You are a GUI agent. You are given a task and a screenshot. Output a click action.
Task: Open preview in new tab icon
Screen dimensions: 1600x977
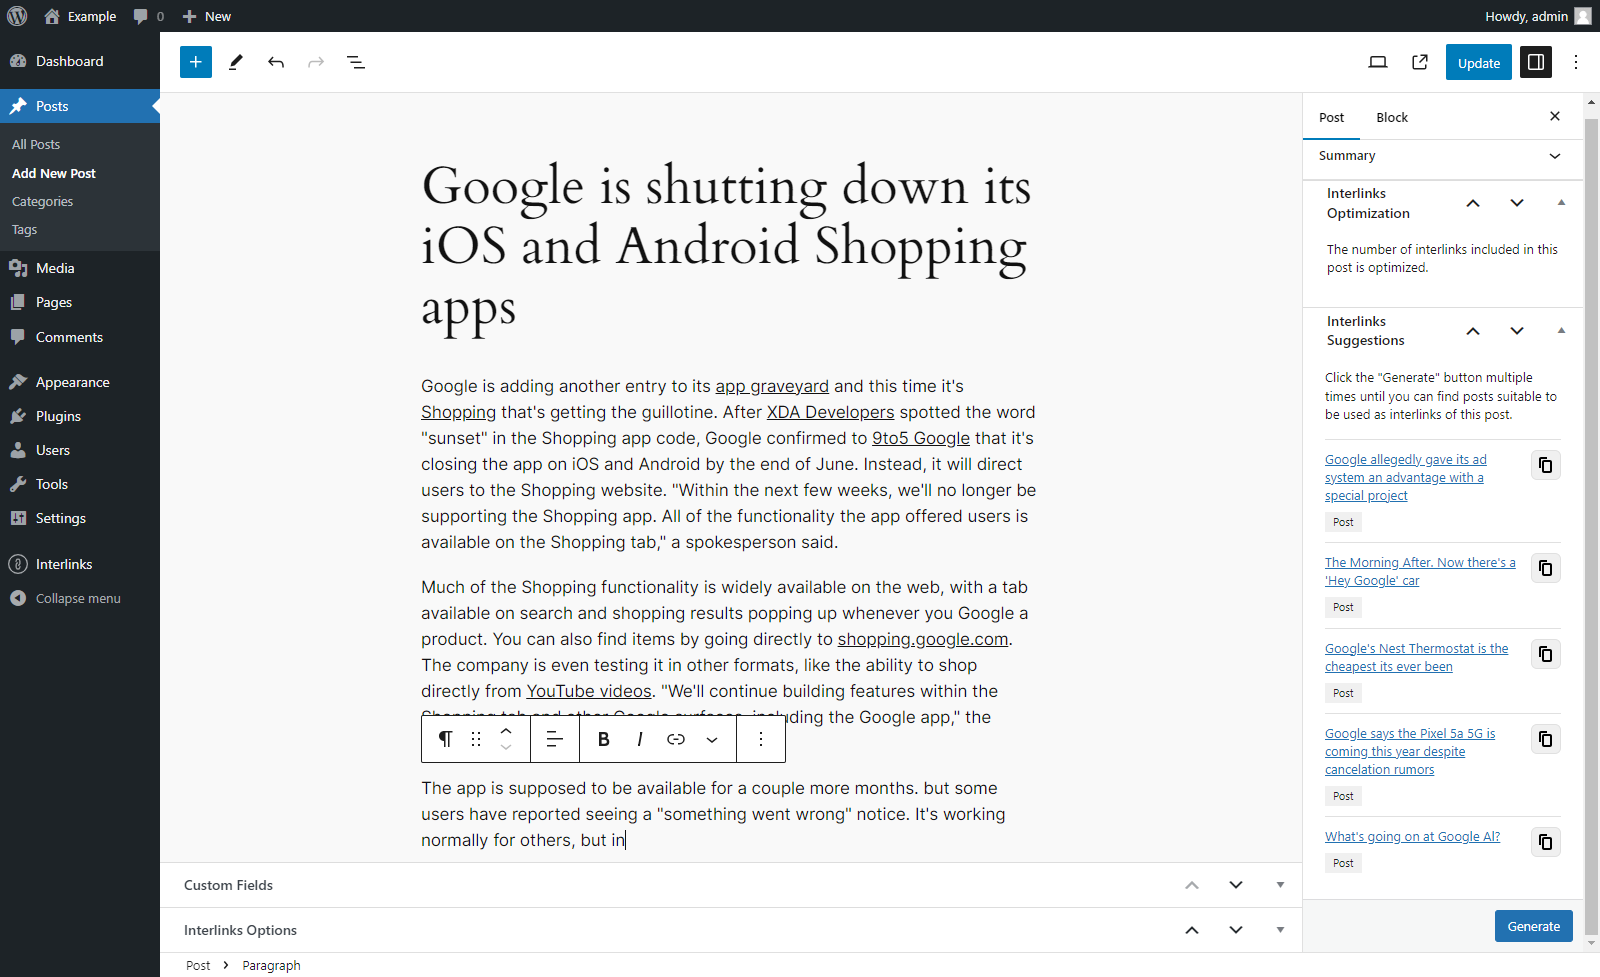[x=1420, y=62]
